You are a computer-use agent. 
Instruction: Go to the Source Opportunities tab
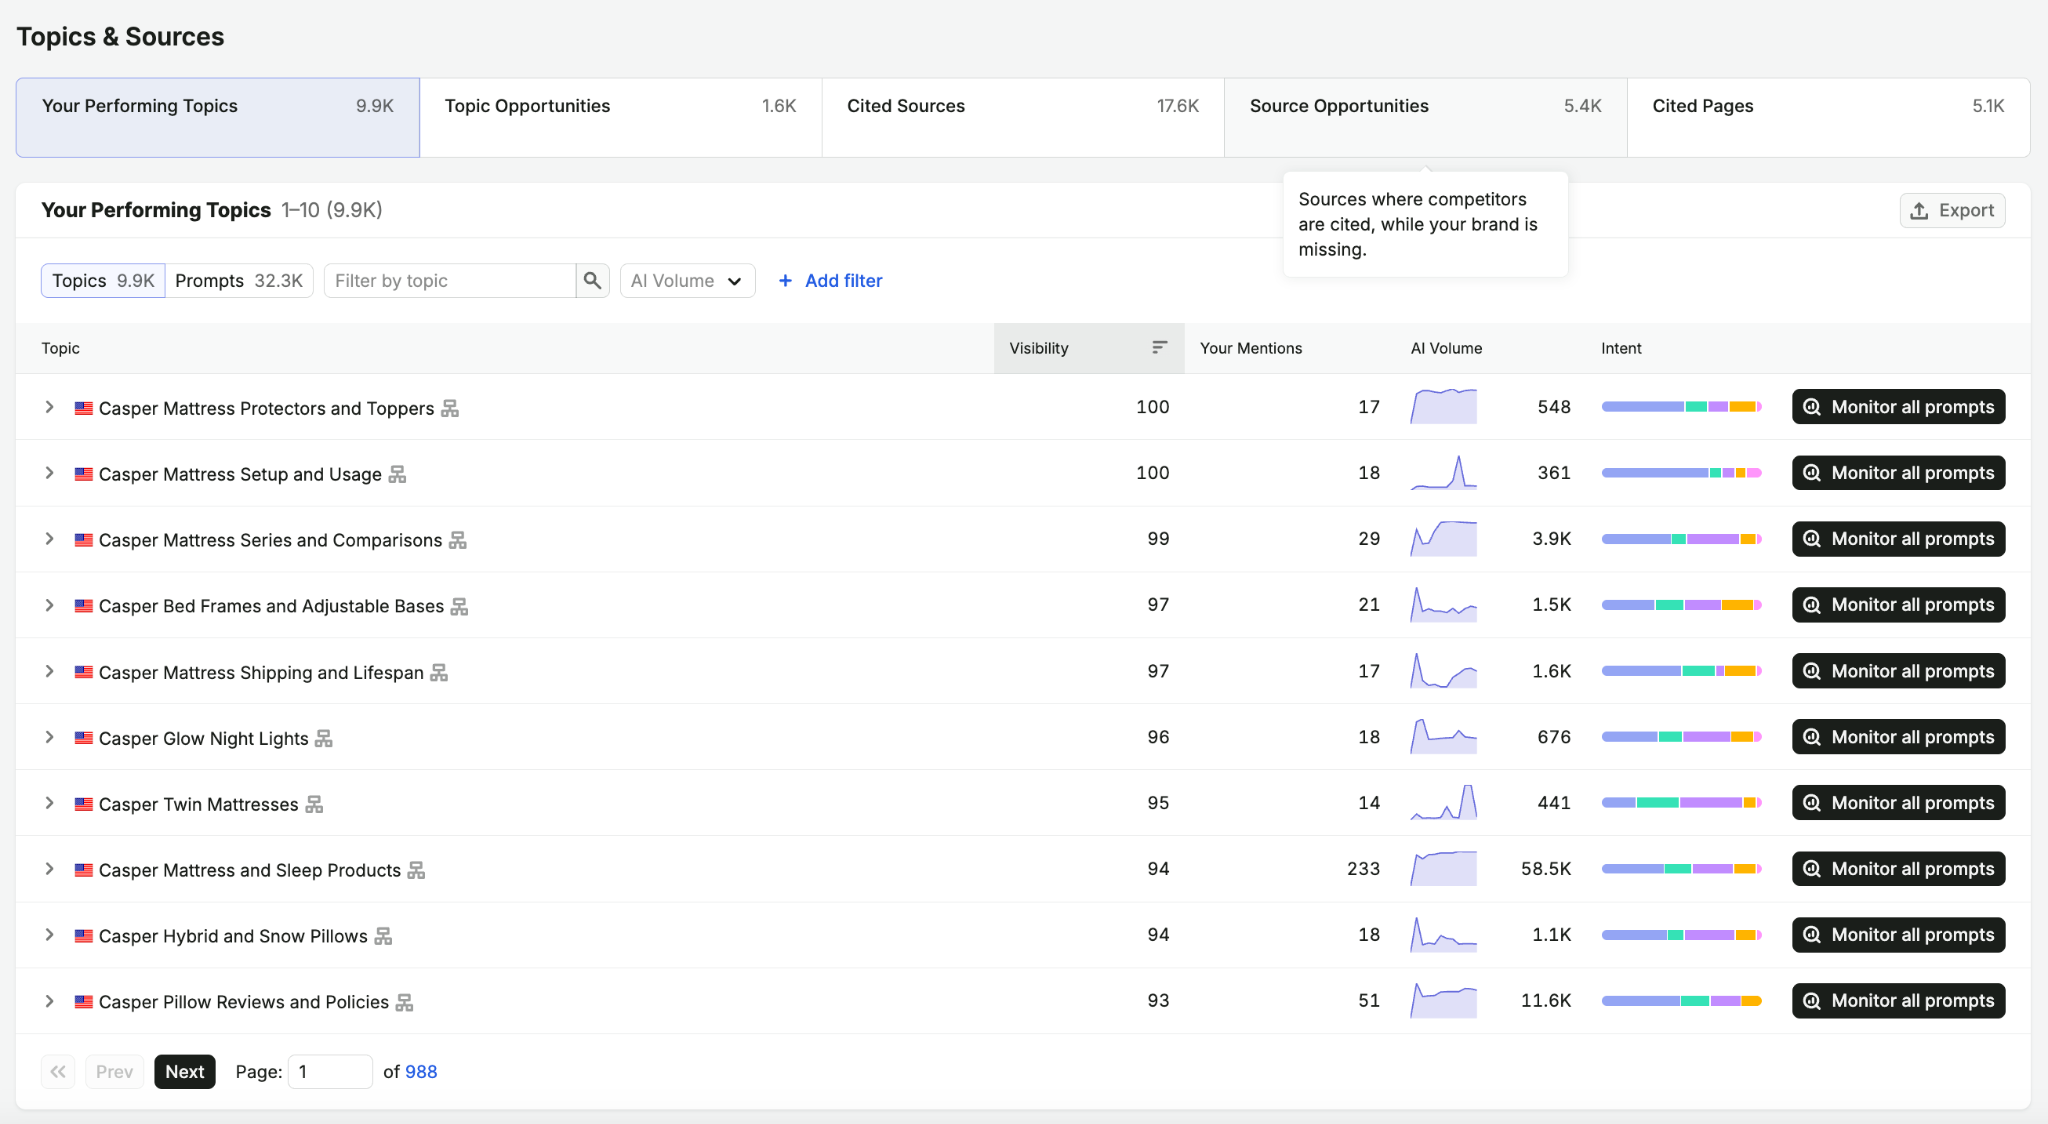click(x=1426, y=118)
